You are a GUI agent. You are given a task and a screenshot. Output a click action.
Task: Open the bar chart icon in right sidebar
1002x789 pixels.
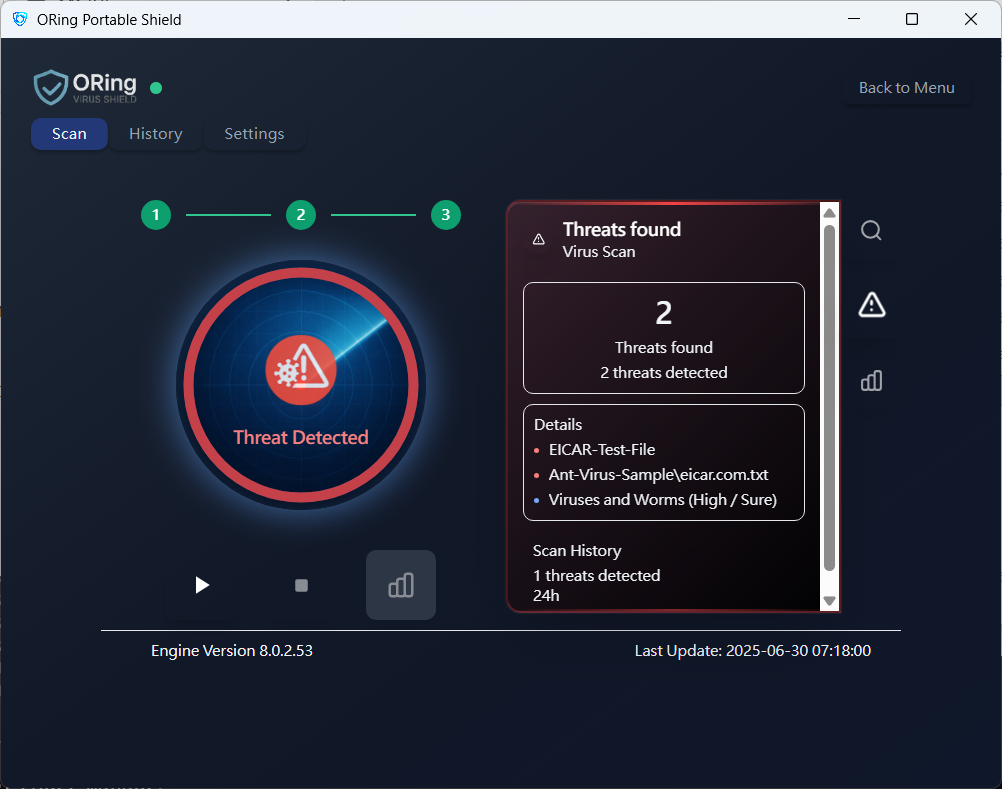[871, 381]
